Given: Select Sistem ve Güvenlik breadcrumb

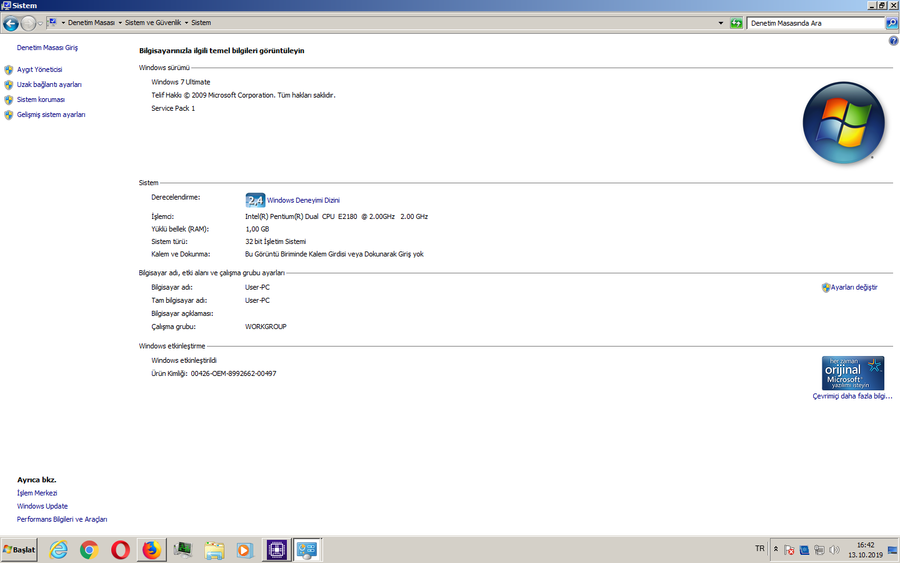Looking at the screenshot, I should click(153, 23).
